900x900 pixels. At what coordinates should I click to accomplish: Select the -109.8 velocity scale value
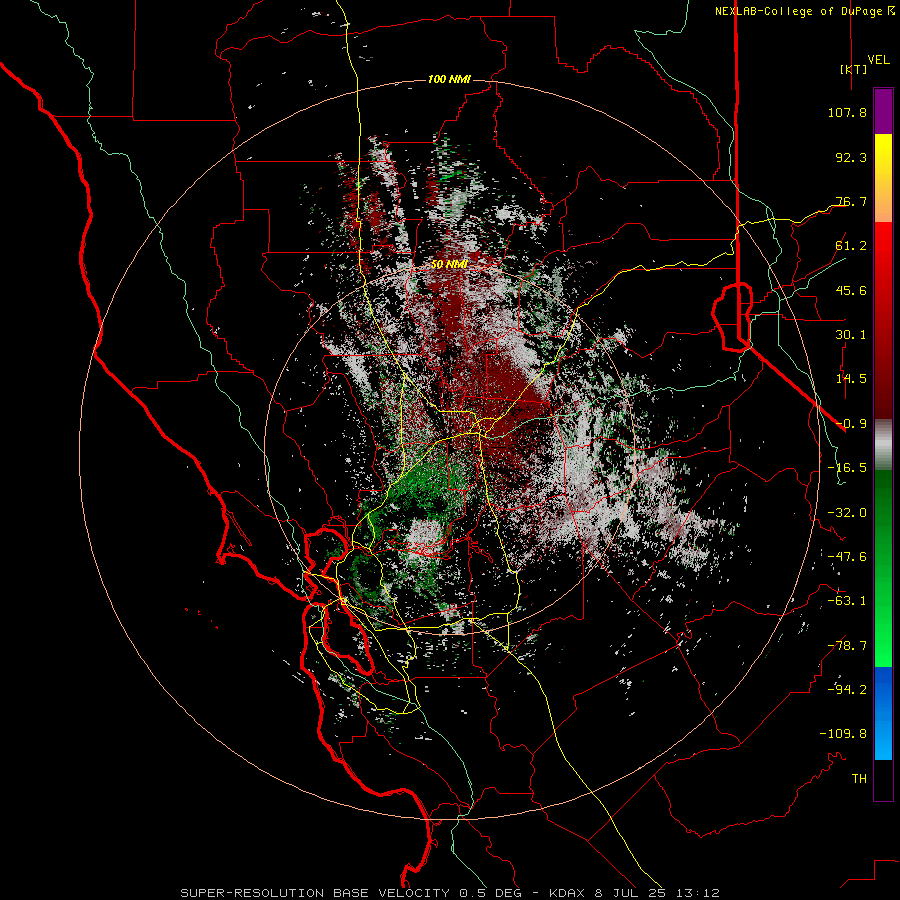[843, 734]
